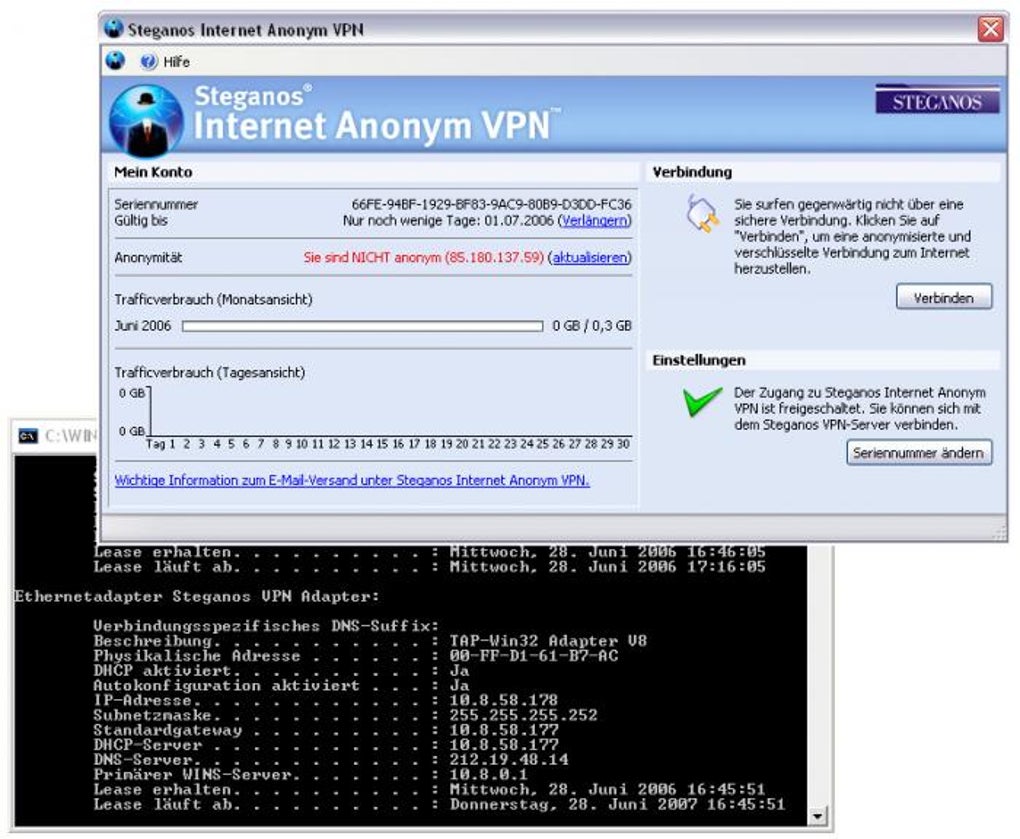Image resolution: width=1020 pixels, height=839 pixels.
Task: Click the Juni 2006 traffic usage bar
Action: [x=362, y=326]
